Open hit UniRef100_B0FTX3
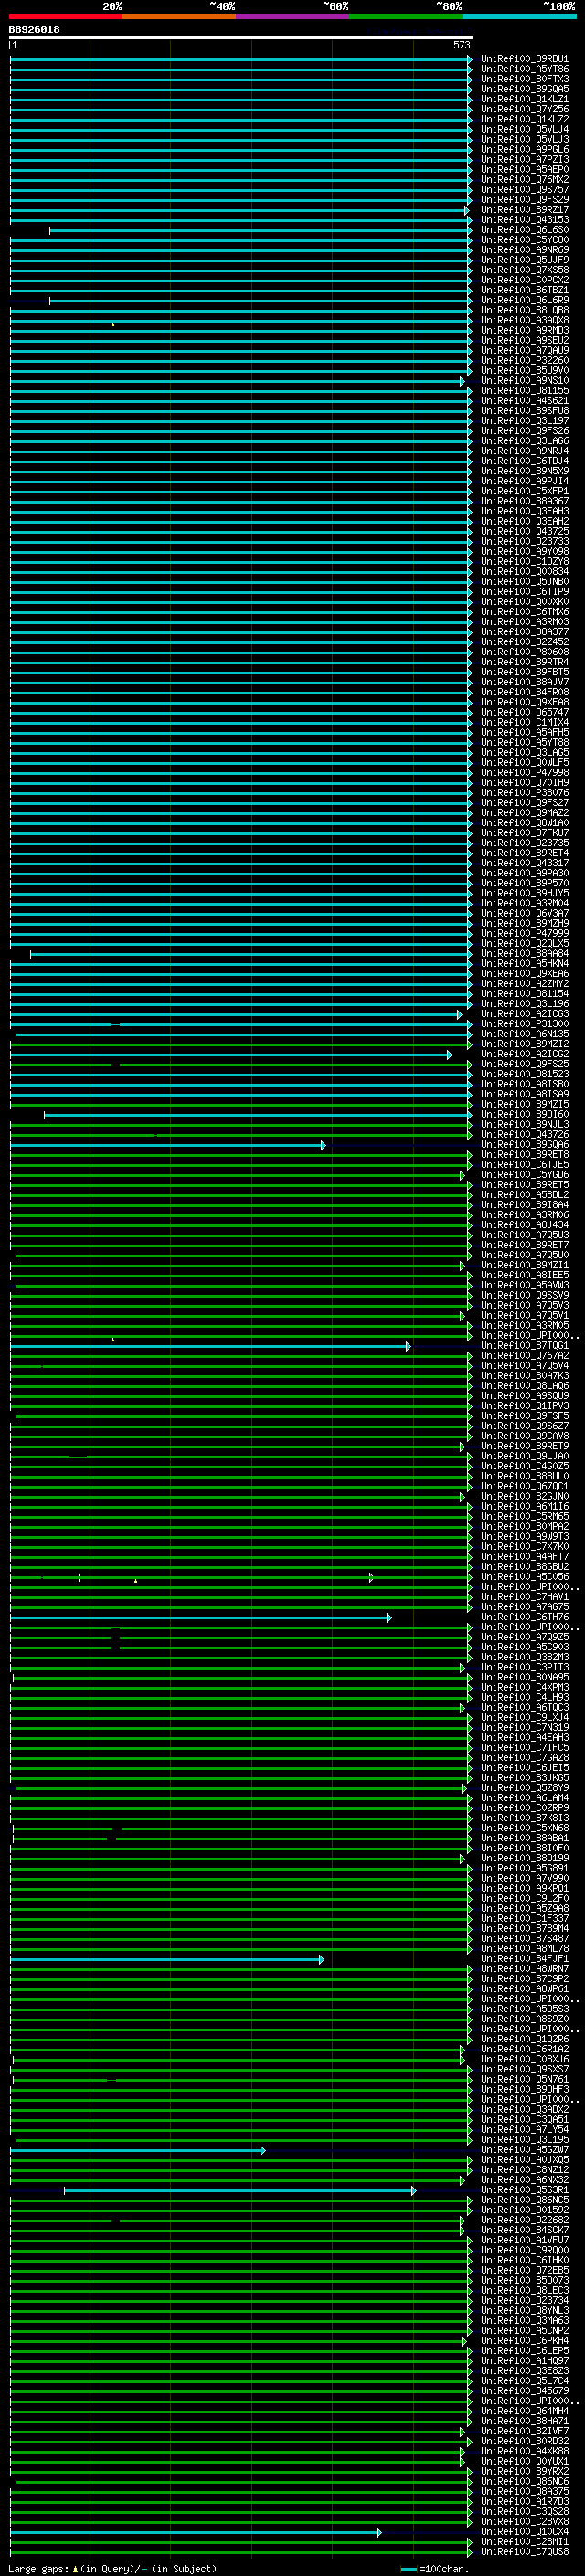Viewport: 585px width, 2576px height. point(524,79)
